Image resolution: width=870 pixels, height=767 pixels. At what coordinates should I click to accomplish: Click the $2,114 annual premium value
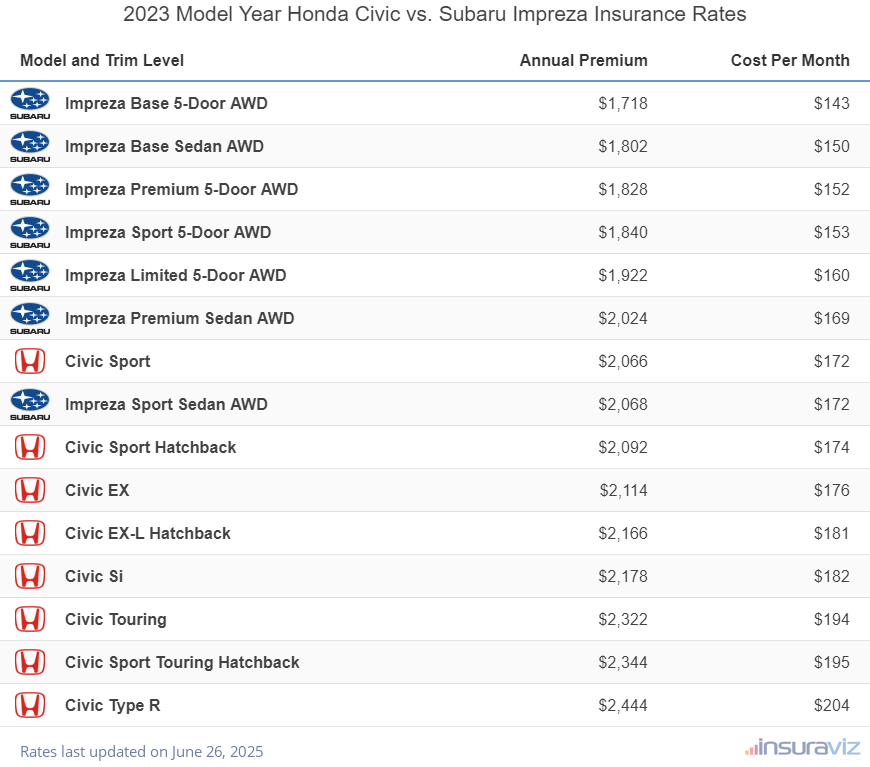tap(624, 491)
